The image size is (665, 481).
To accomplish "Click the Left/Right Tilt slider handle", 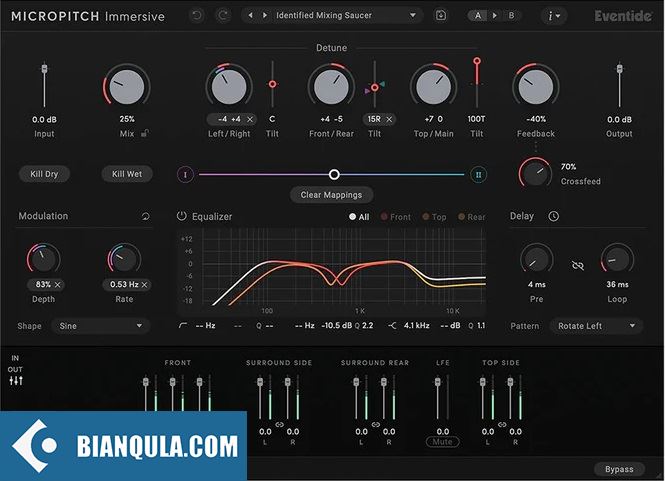I will click(x=272, y=84).
